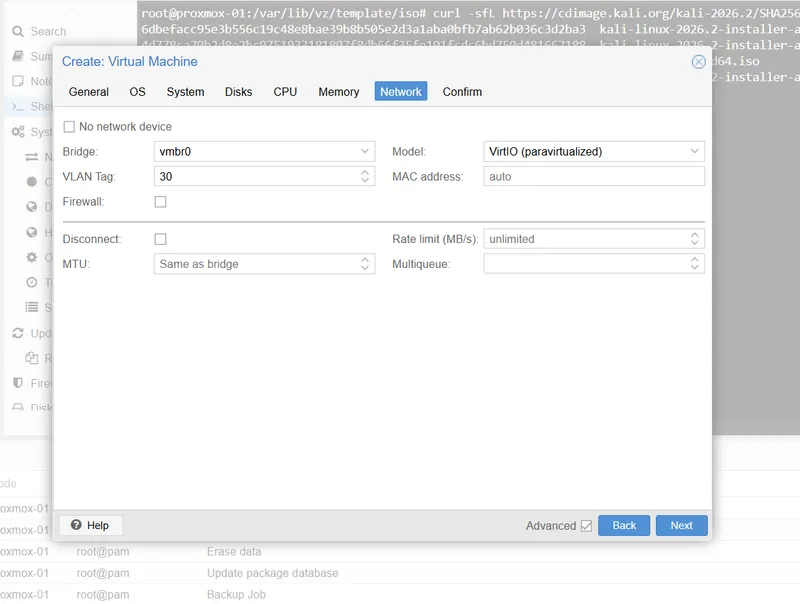Switch to the OS tab
This screenshot has width=800, height=604.
point(137,92)
